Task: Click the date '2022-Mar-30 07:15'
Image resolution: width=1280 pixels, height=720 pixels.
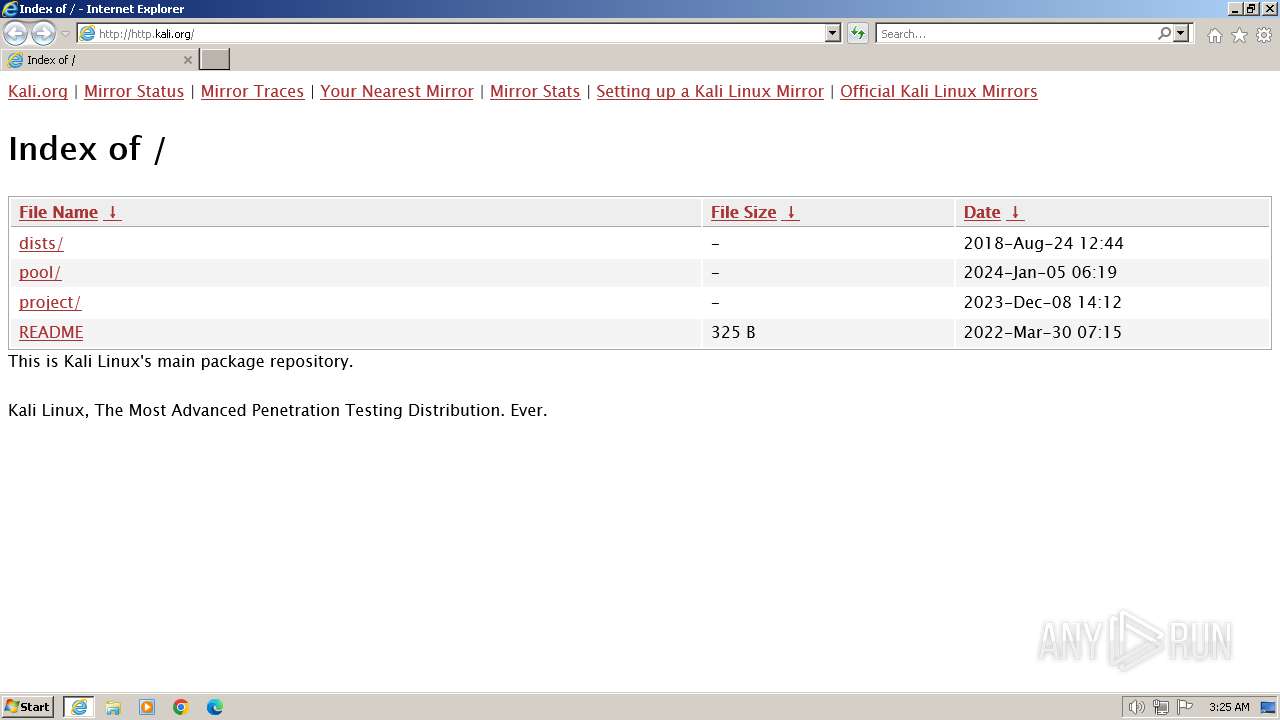Action: 1043,332
